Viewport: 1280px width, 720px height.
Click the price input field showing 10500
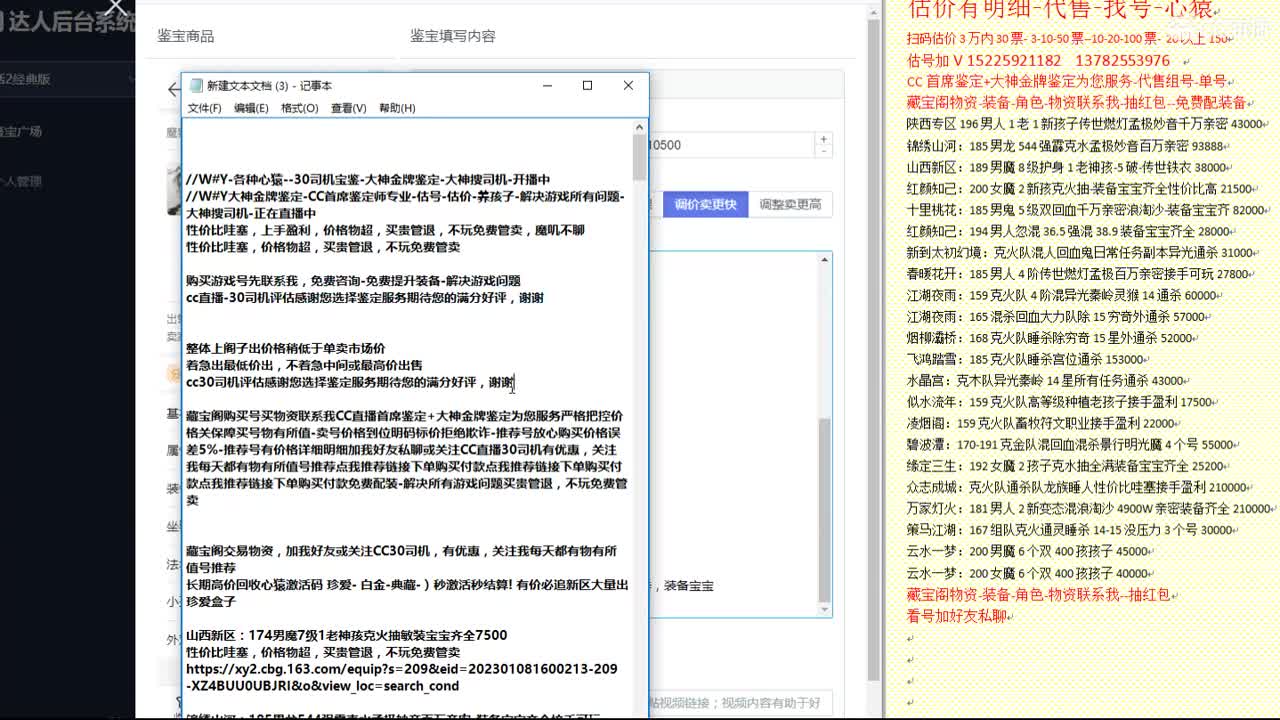pyautogui.click(x=732, y=145)
